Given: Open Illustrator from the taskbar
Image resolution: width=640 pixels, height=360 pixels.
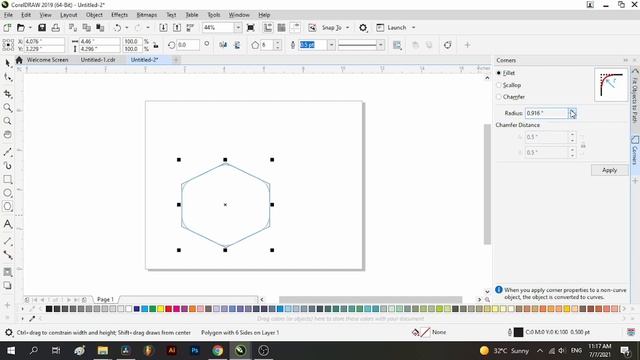Looking at the screenshot, I should click(172, 350).
